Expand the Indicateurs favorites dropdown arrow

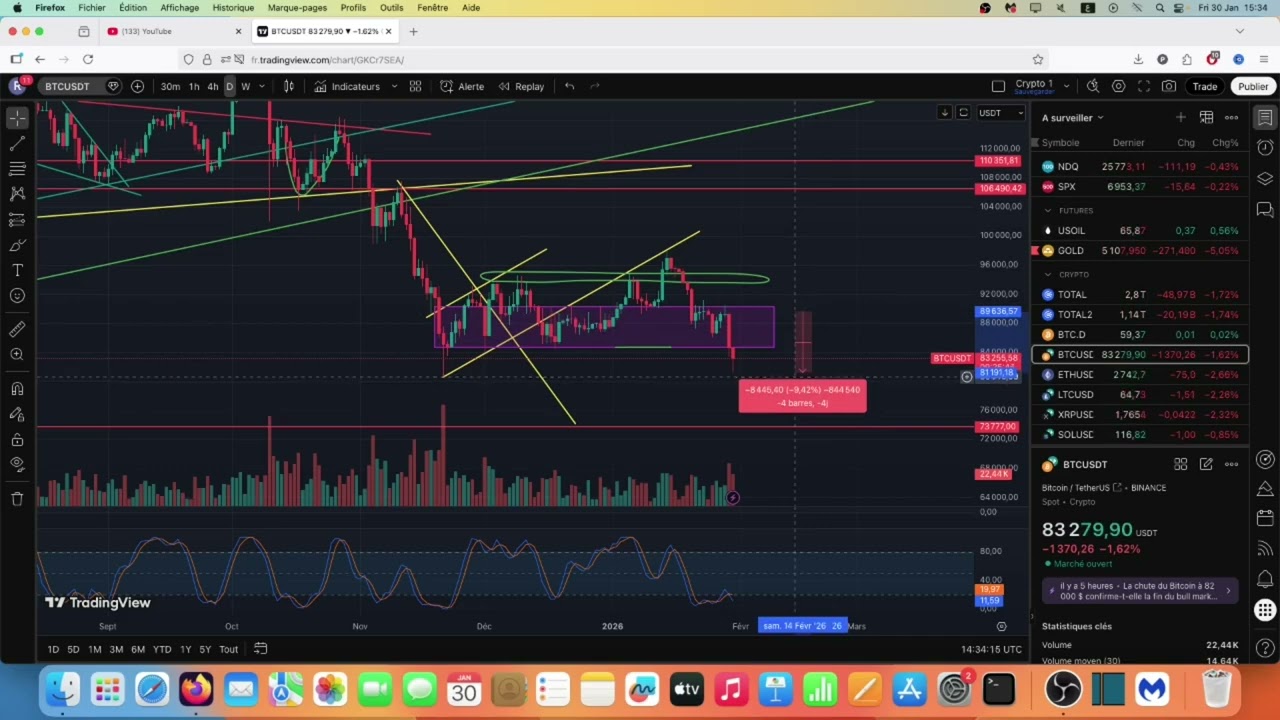click(x=393, y=86)
